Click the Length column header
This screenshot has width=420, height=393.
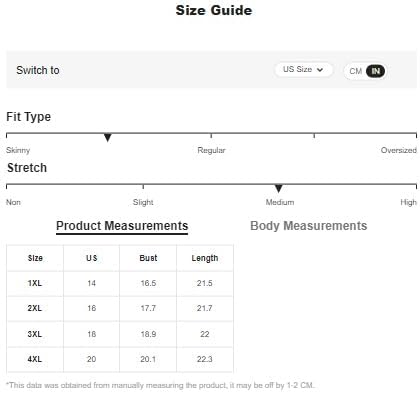pyautogui.click(x=205, y=258)
